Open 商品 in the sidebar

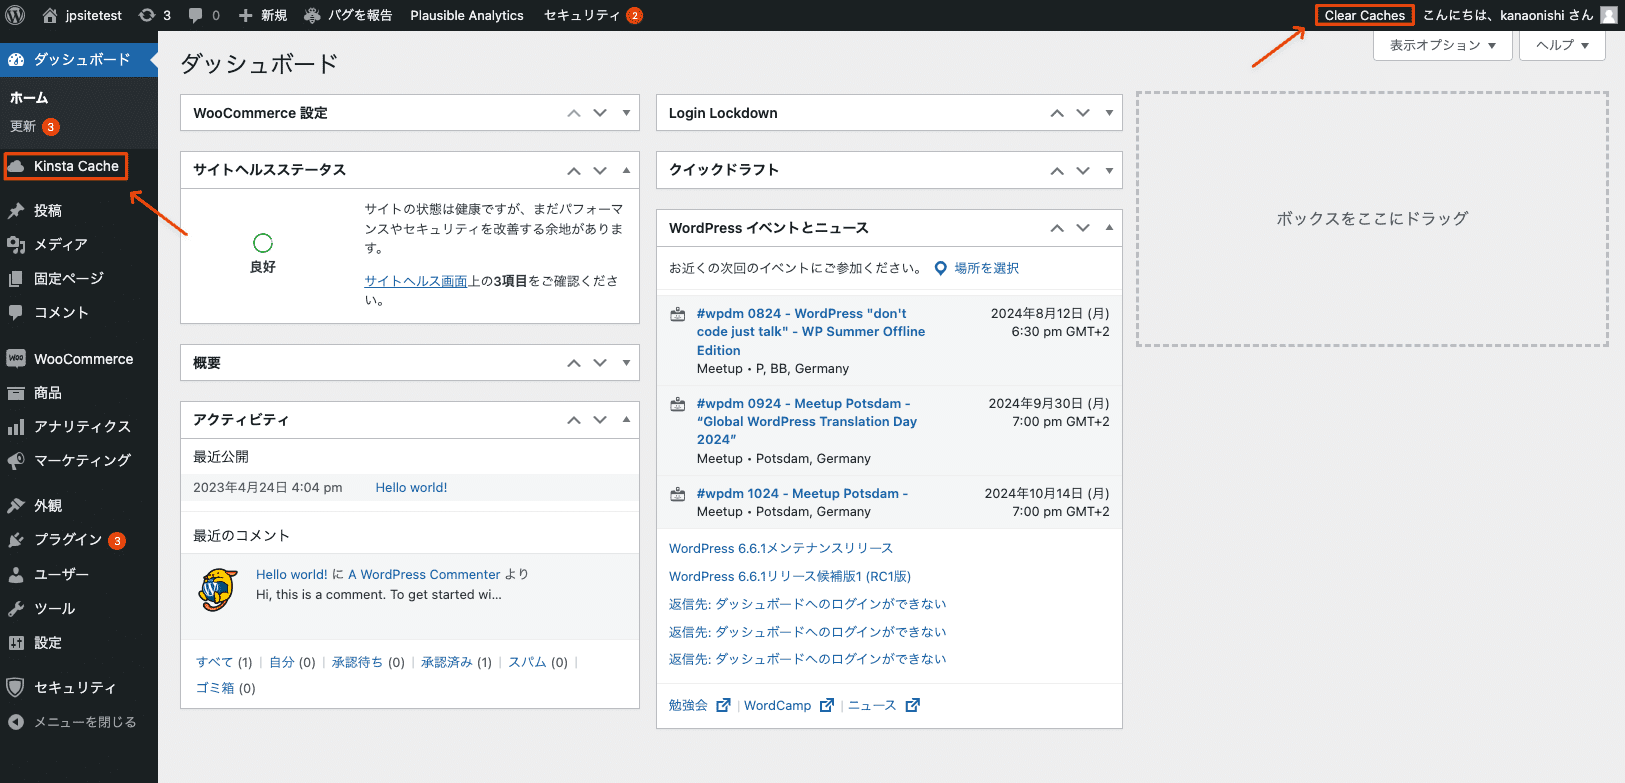pyautogui.click(x=79, y=392)
